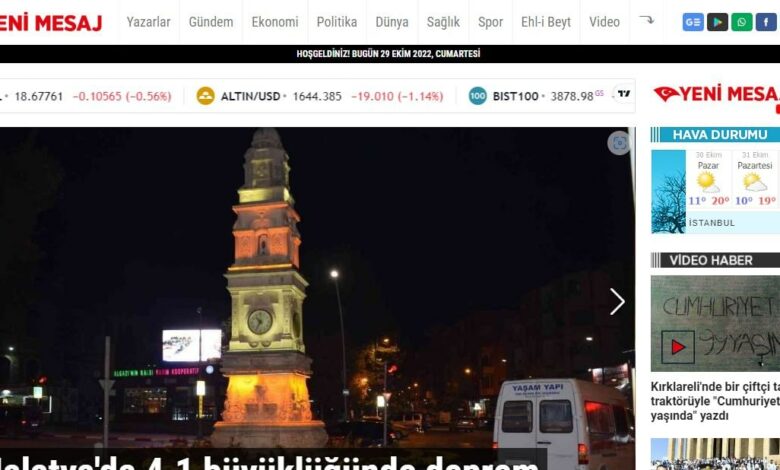Click the VİDEO HABER header
780x470 pixels.
pos(715,260)
